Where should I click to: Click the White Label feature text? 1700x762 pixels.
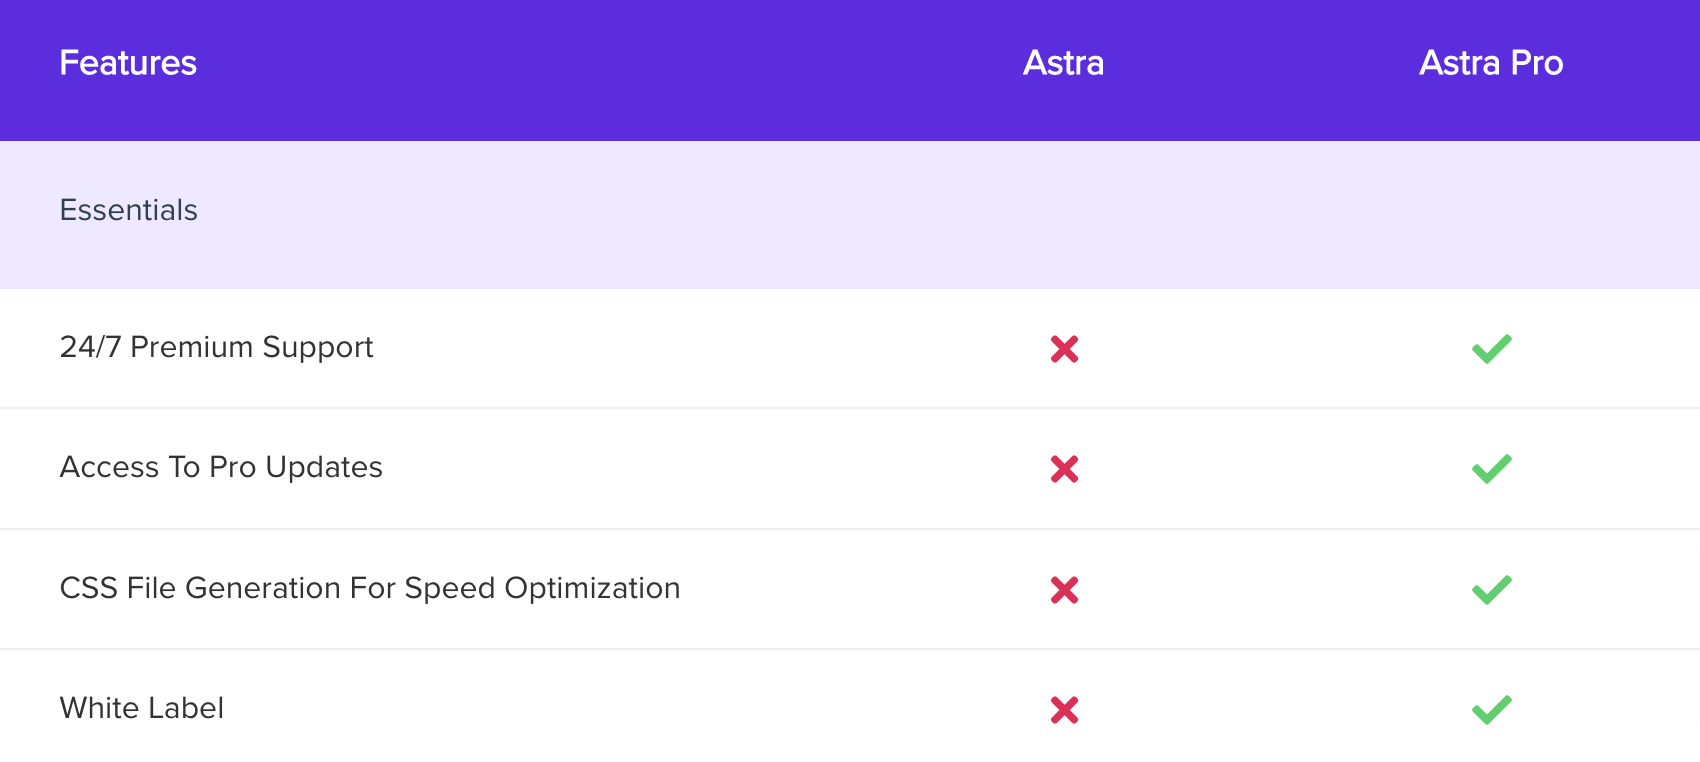pyautogui.click(x=142, y=708)
